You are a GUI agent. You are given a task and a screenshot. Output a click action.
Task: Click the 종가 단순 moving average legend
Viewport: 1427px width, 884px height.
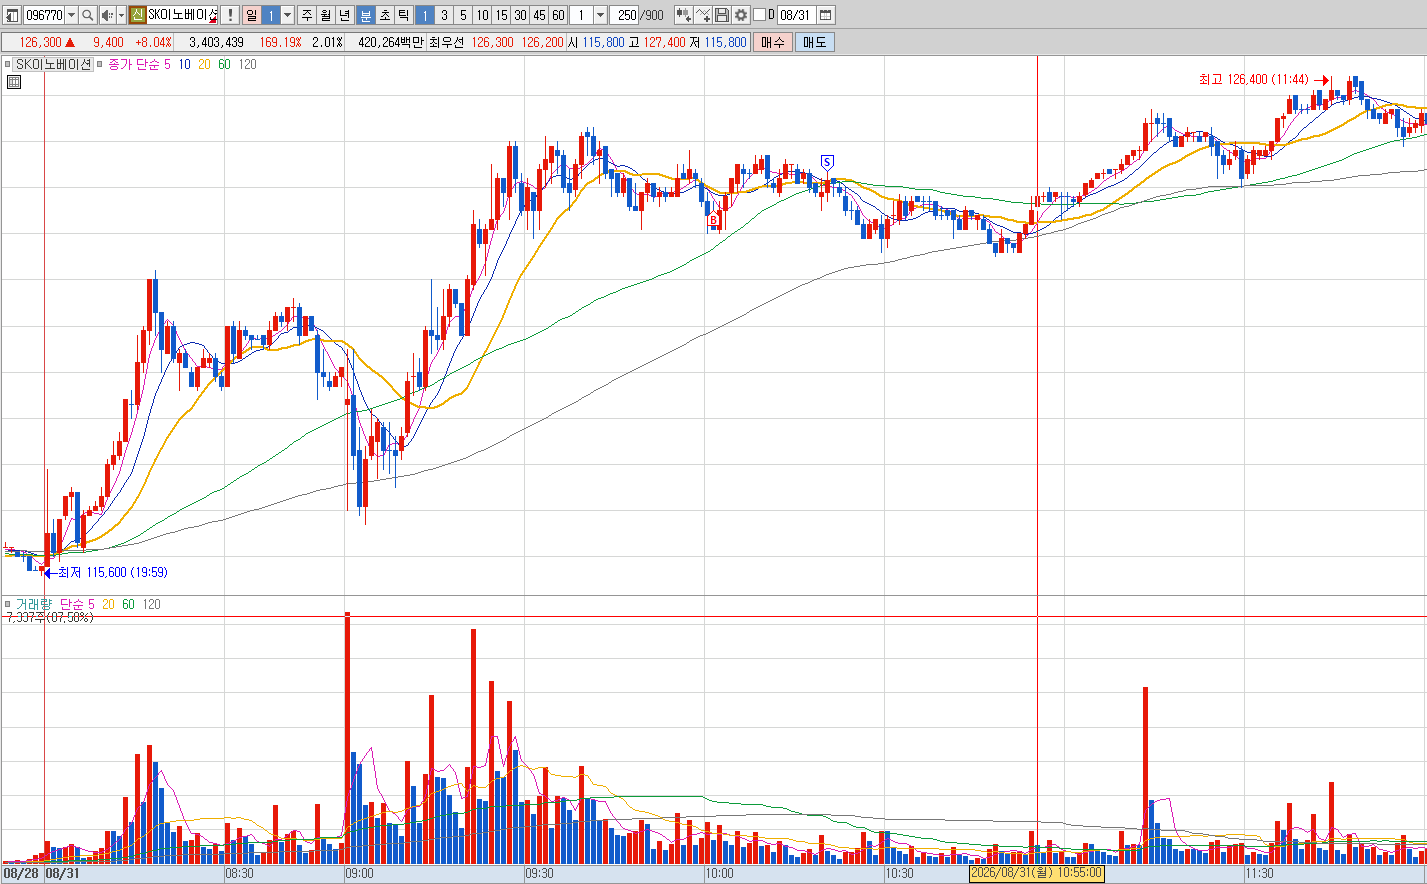[134, 64]
